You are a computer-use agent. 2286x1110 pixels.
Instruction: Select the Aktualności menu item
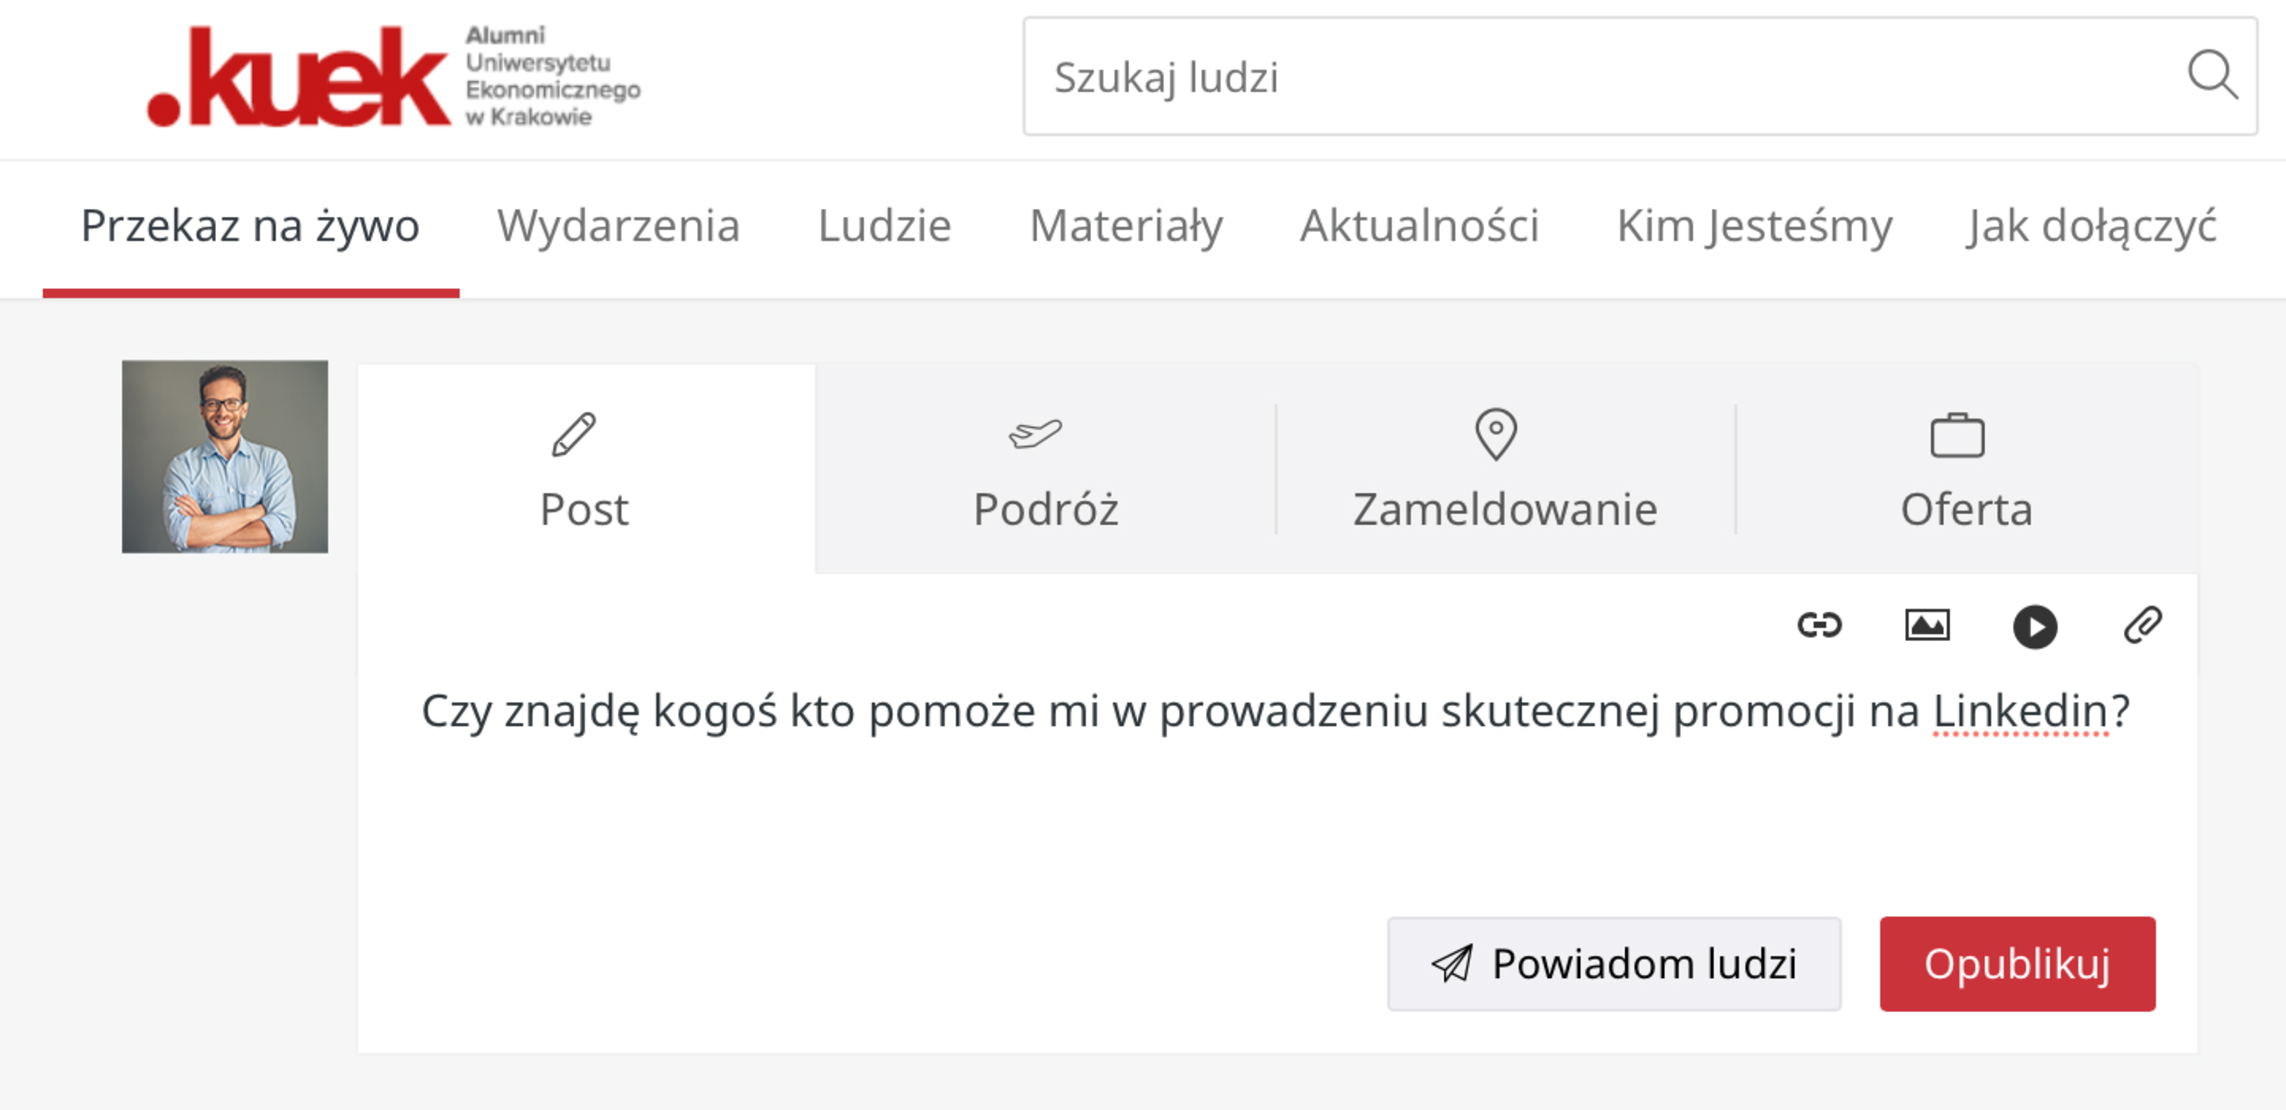pyautogui.click(x=1419, y=226)
